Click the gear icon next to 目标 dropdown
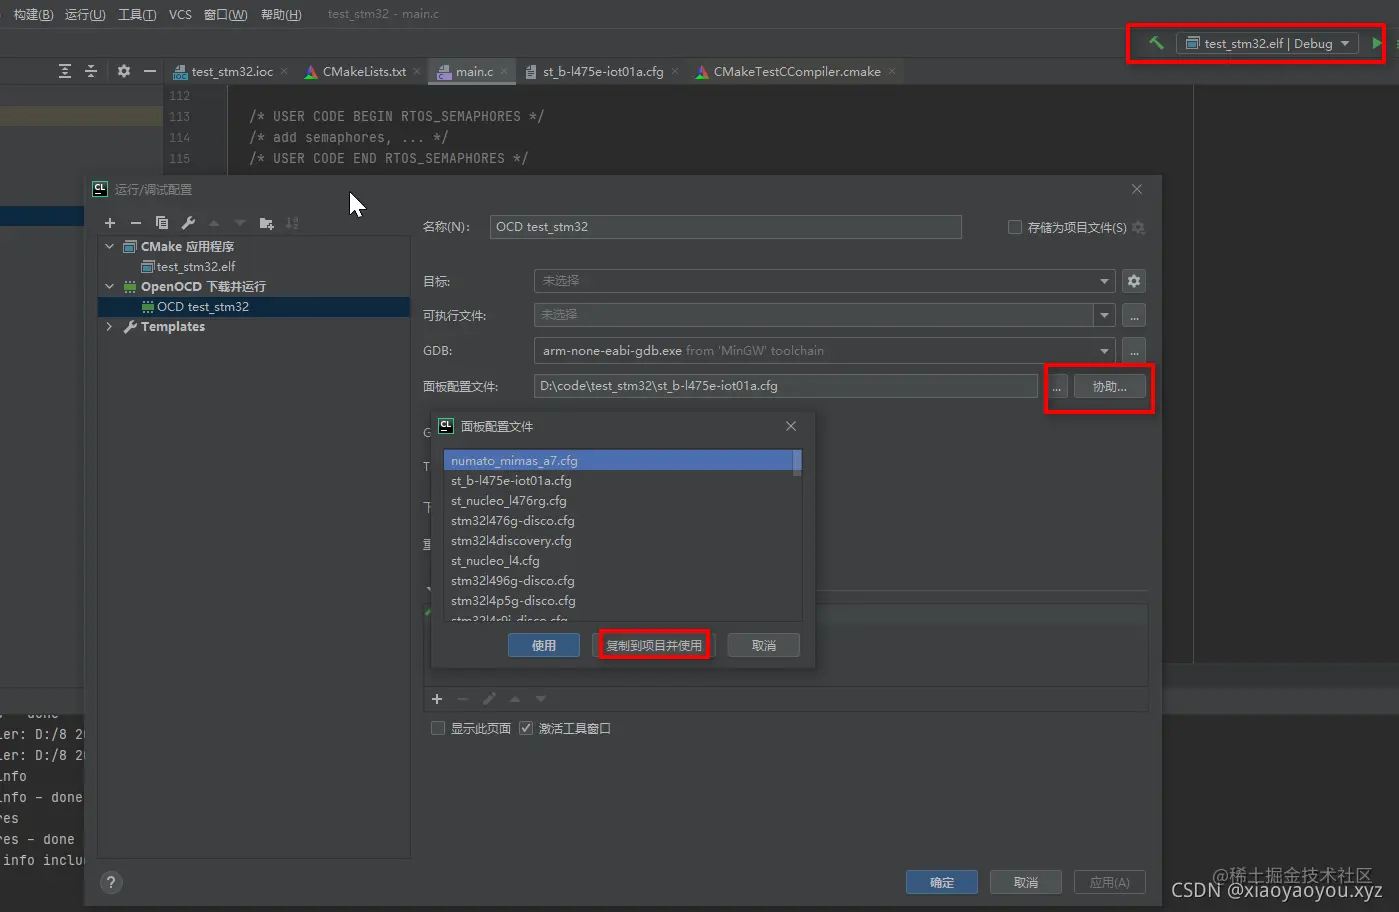Screen dimensions: 1399x912 1133,281
